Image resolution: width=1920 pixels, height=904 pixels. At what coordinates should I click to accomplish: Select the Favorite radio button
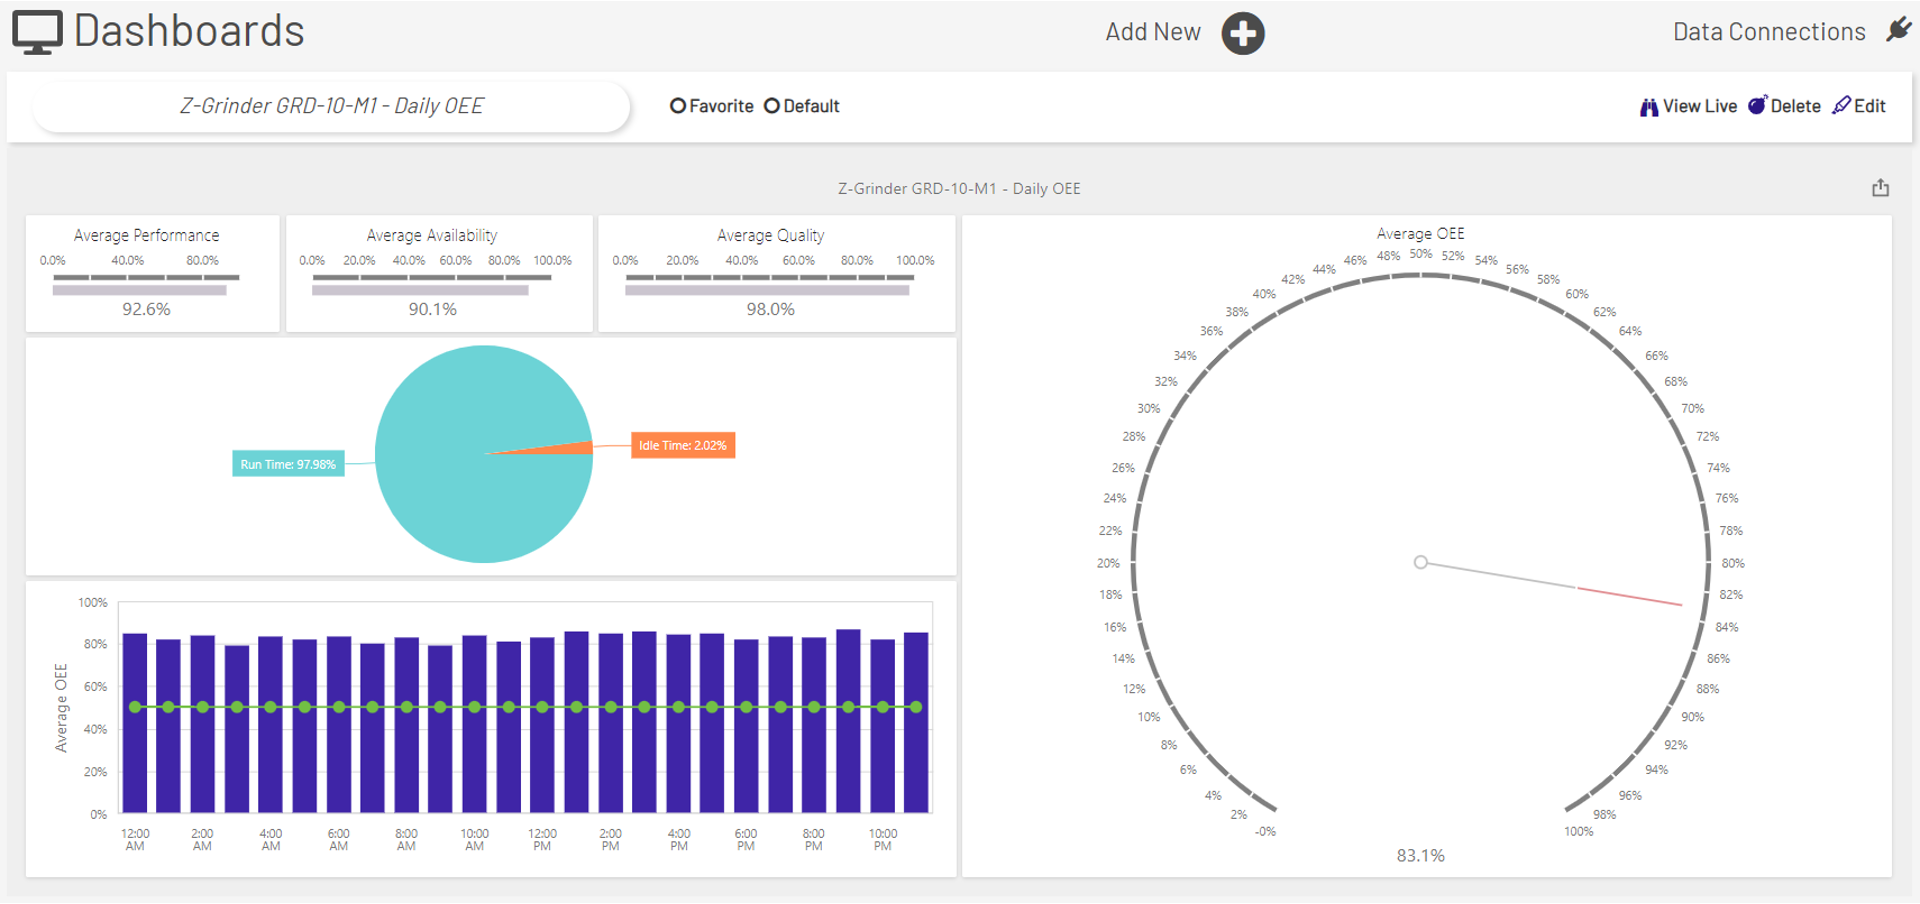point(679,105)
